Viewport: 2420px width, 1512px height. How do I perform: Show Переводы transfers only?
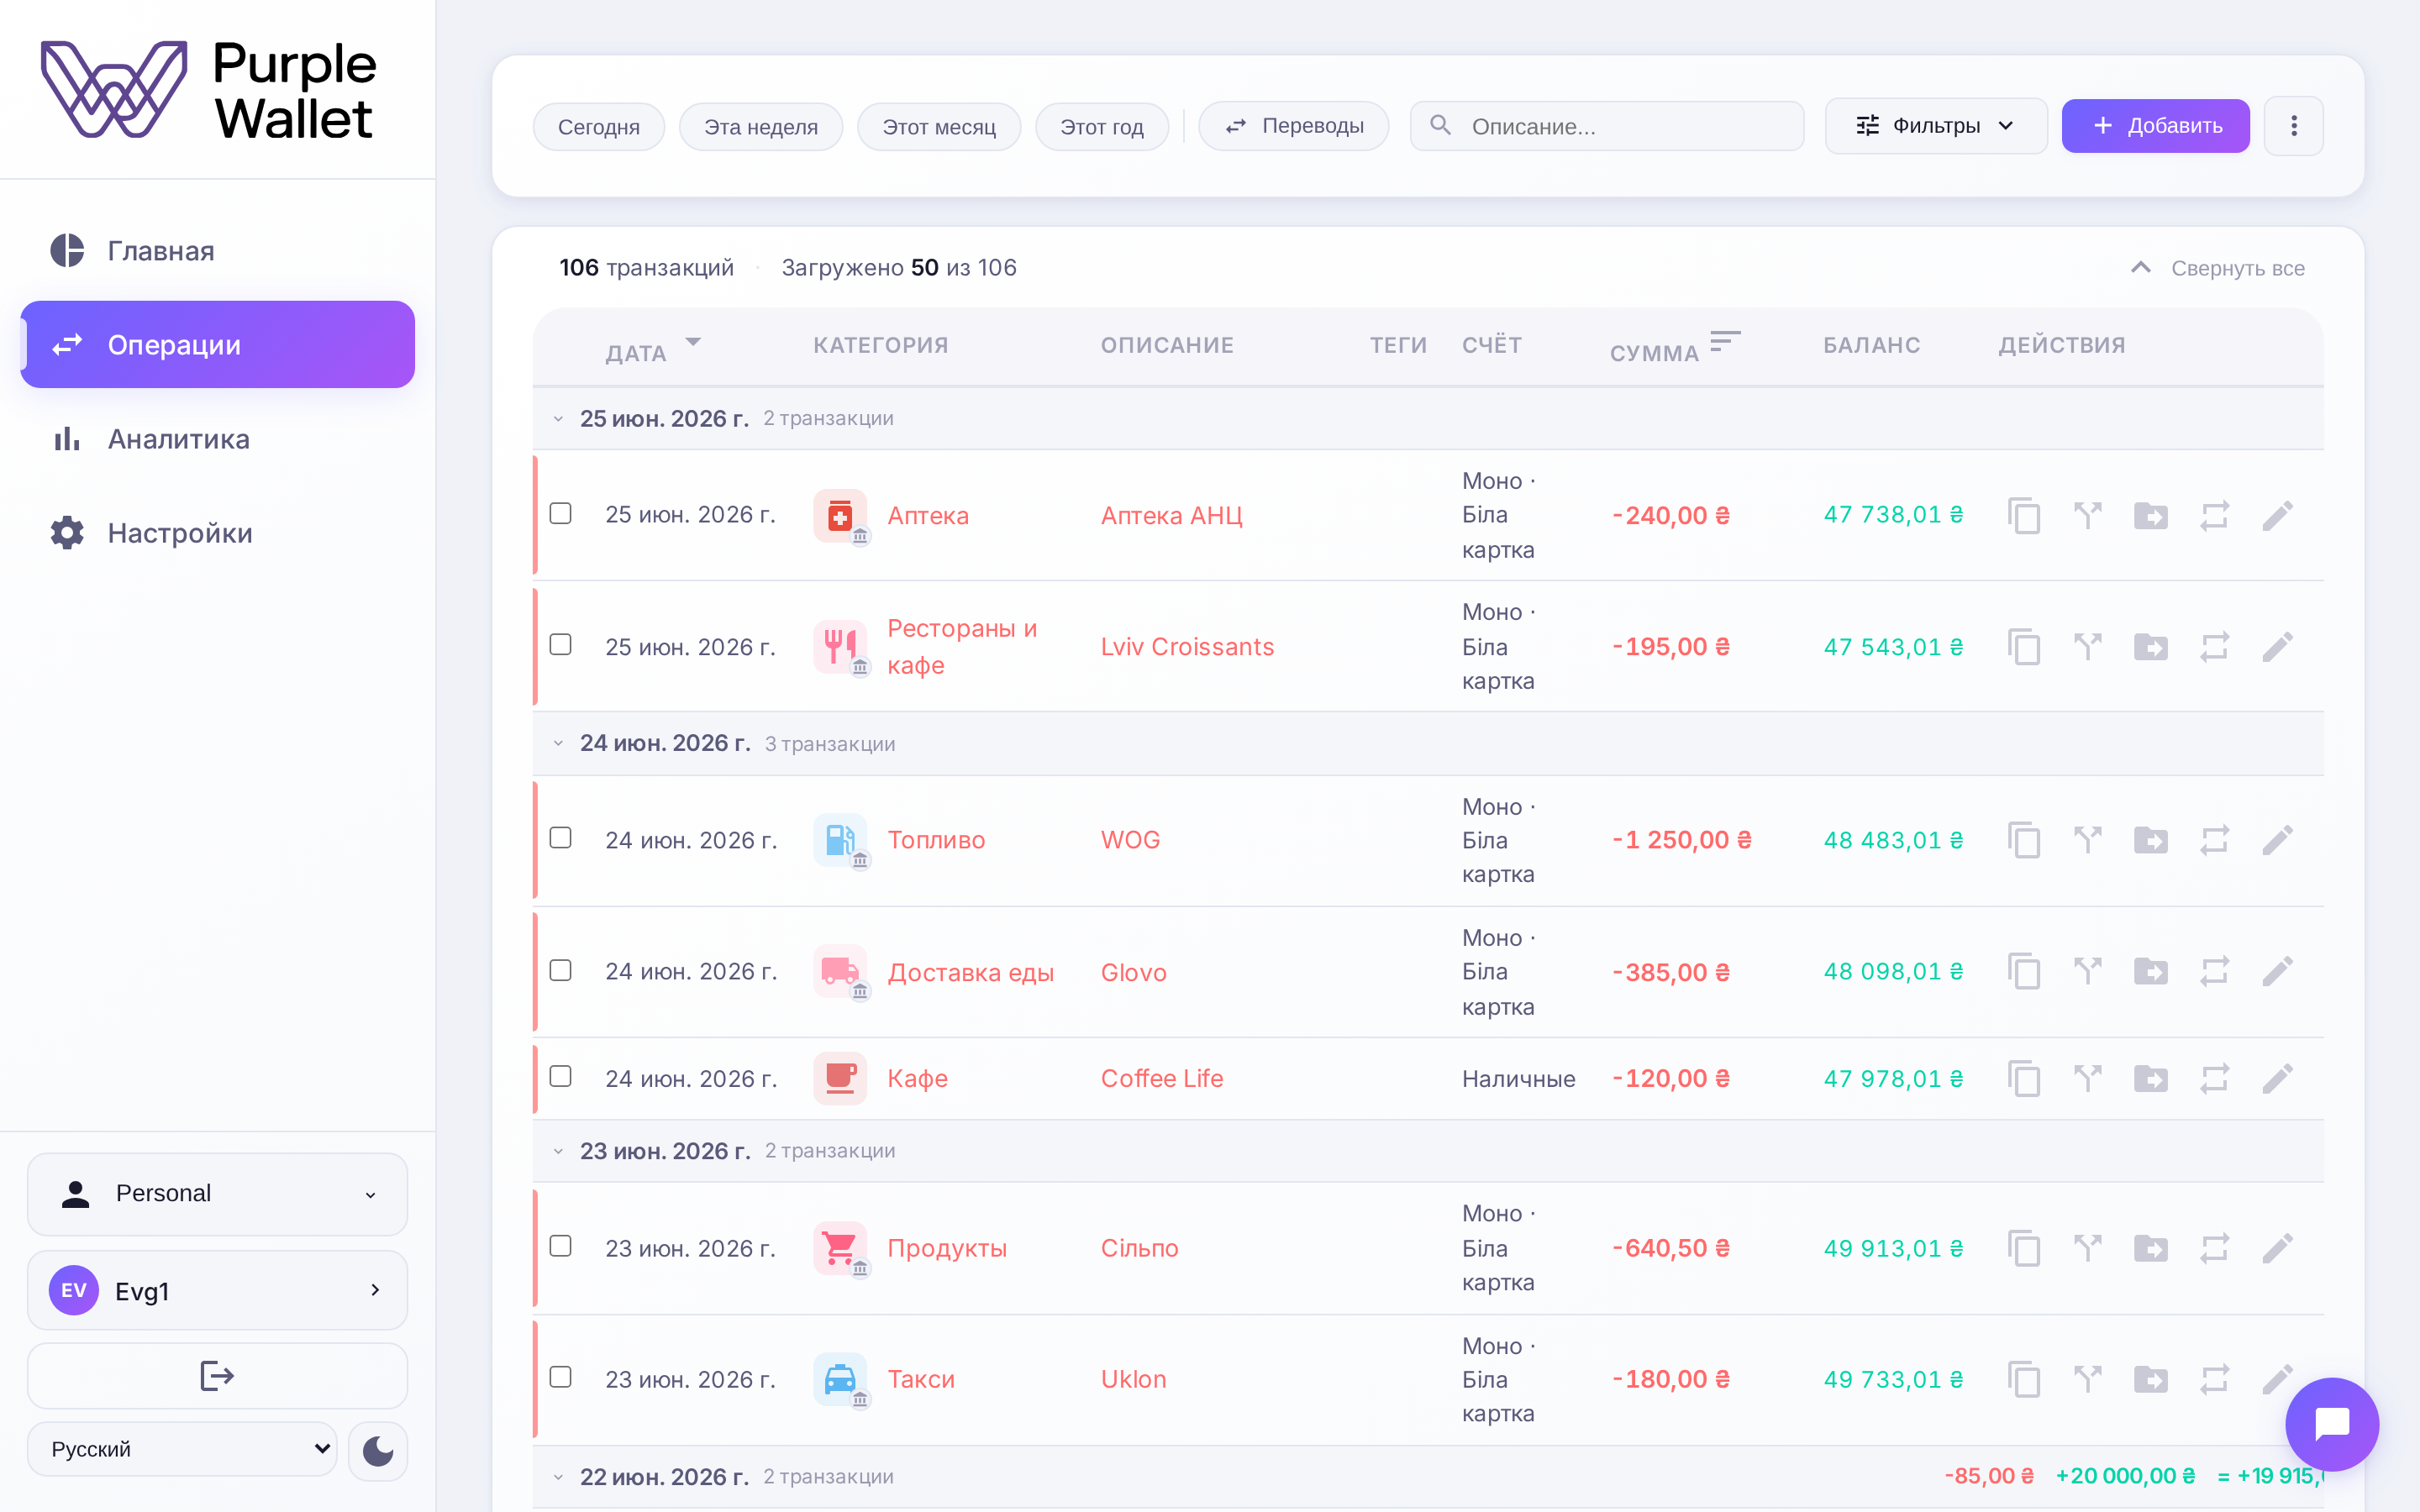(1294, 126)
